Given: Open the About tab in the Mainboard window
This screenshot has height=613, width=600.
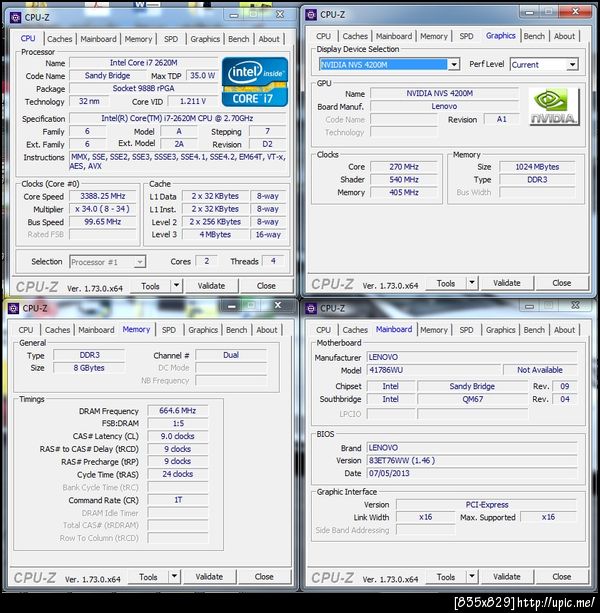Looking at the screenshot, I should (564, 330).
